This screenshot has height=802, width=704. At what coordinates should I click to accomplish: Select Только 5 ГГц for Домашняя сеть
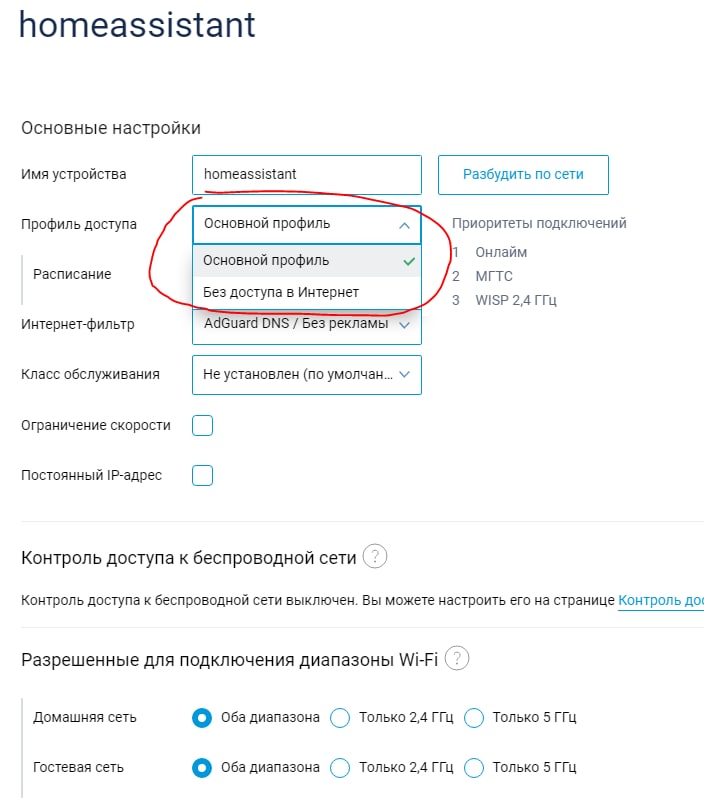[x=474, y=718]
